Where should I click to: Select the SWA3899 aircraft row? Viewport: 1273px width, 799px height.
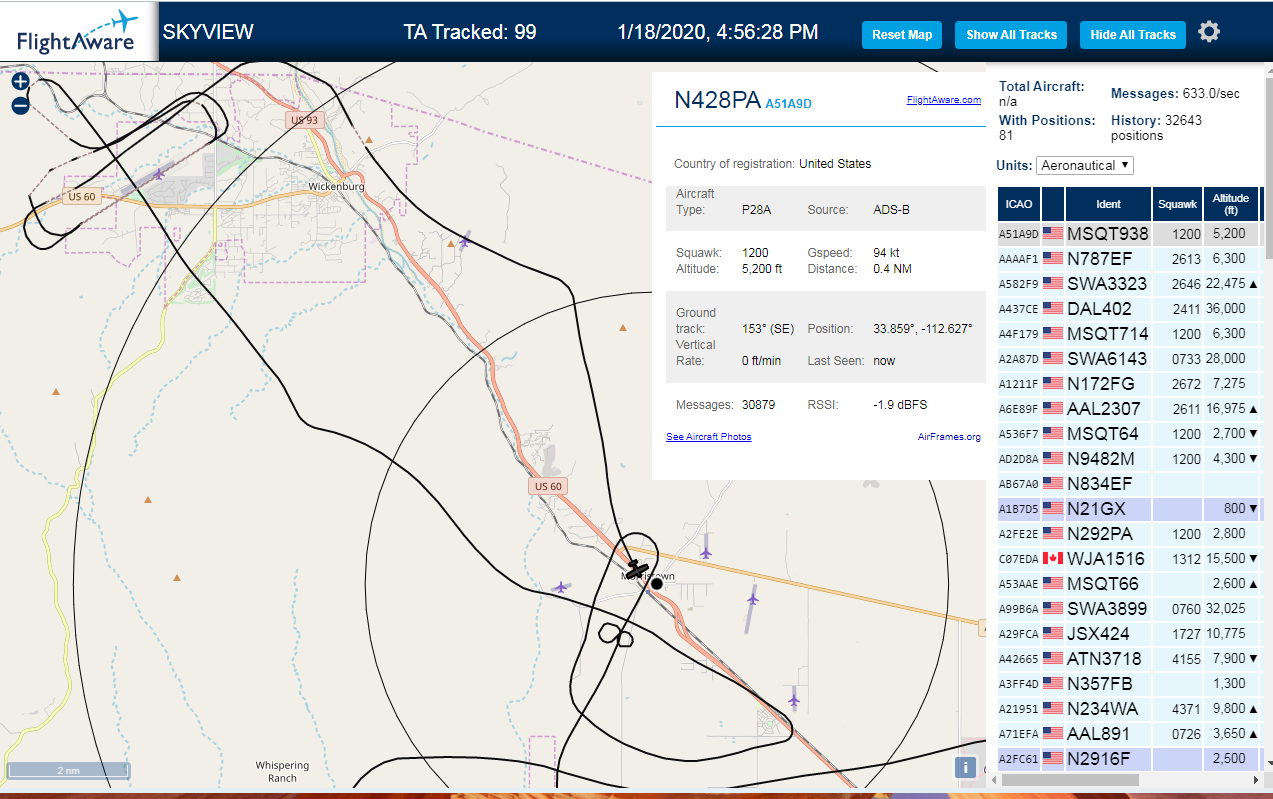pyautogui.click(x=1129, y=608)
